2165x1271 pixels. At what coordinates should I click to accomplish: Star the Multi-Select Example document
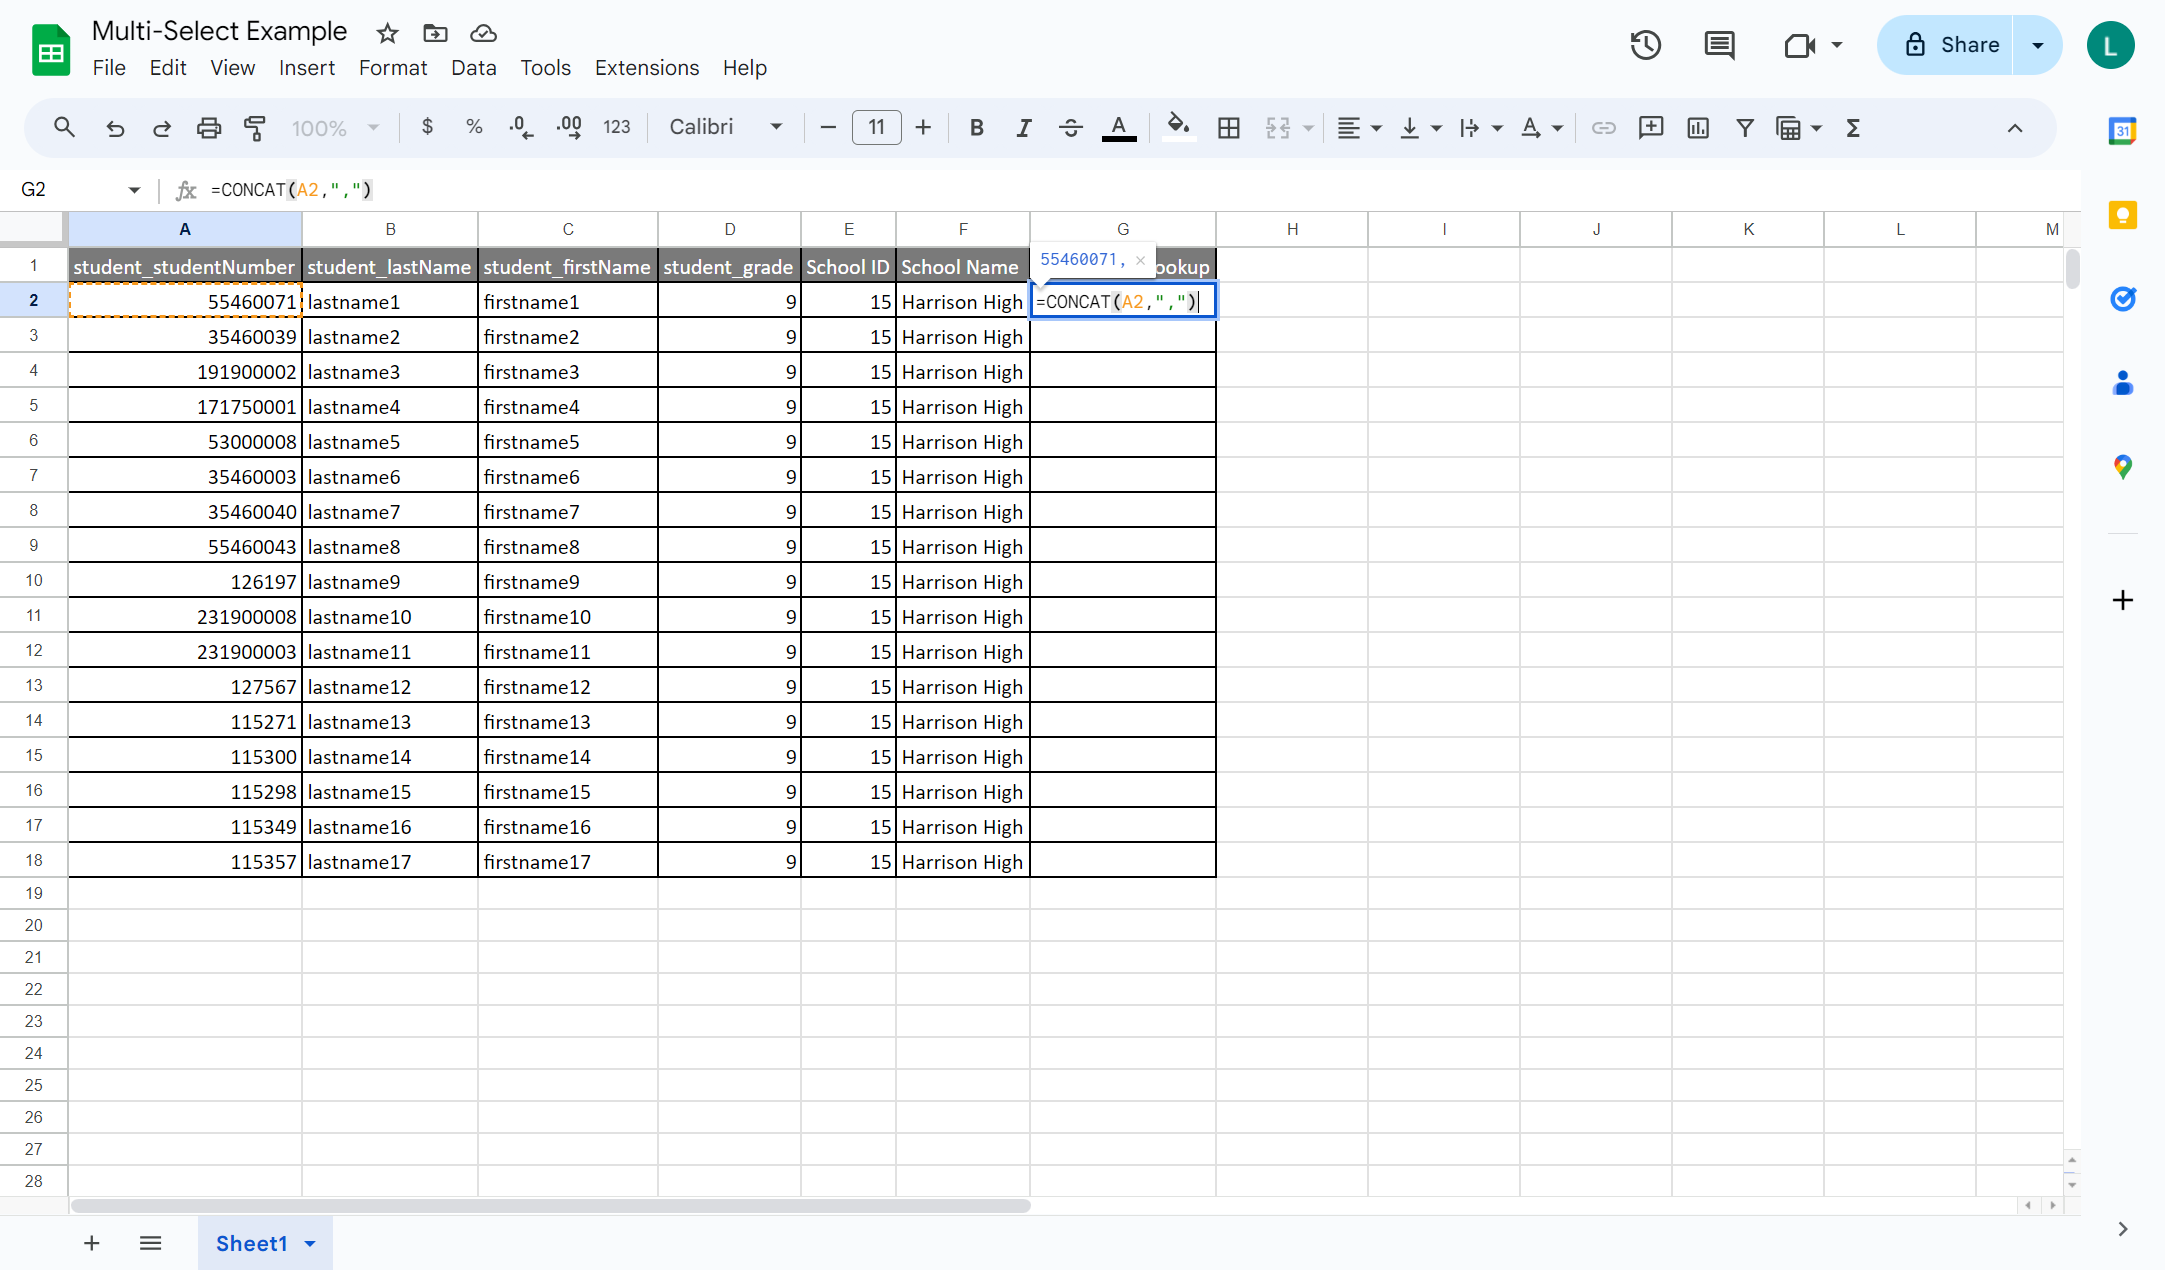tap(388, 34)
